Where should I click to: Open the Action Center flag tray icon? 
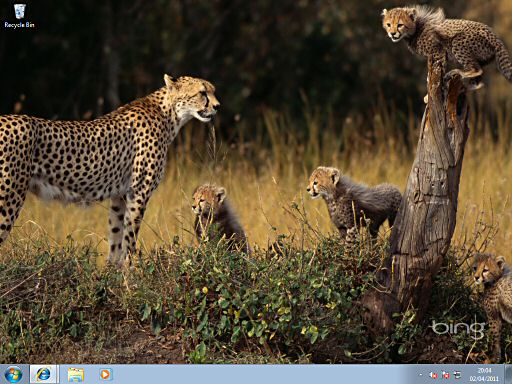click(x=445, y=375)
